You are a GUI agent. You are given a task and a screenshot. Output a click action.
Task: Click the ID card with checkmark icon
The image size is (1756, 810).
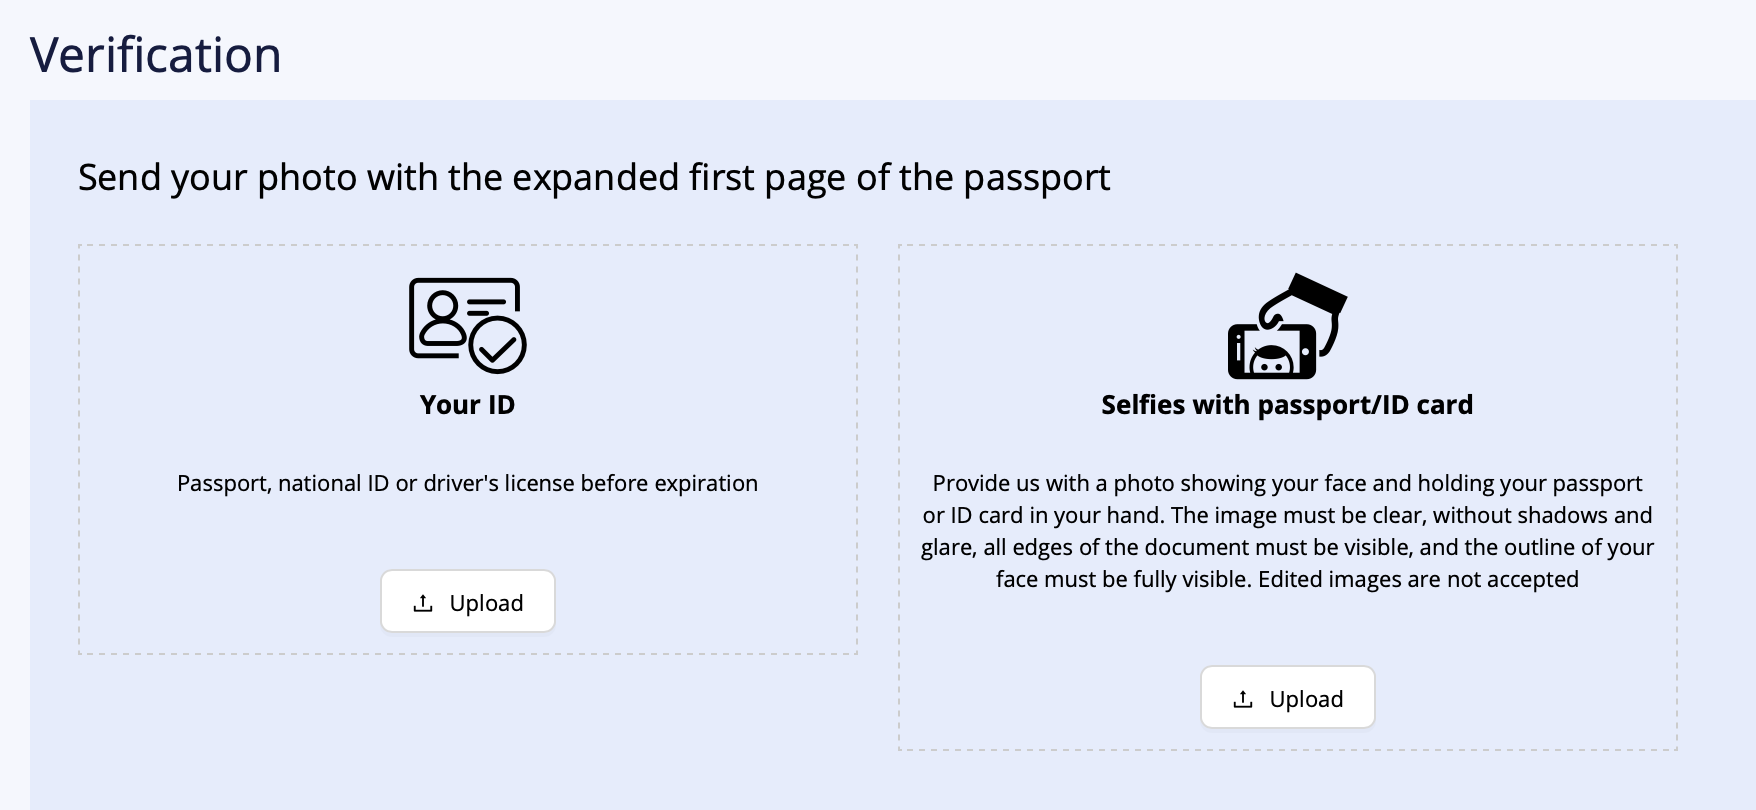click(x=467, y=325)
